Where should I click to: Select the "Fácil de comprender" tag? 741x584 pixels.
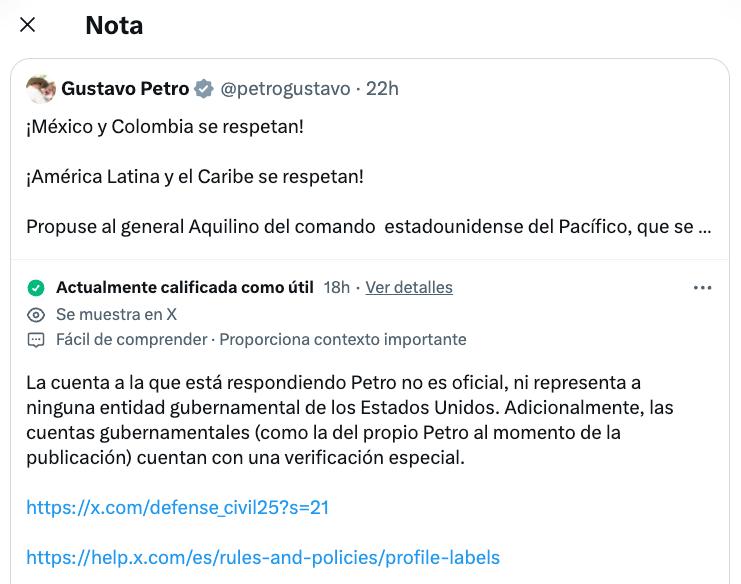point(131,340)
